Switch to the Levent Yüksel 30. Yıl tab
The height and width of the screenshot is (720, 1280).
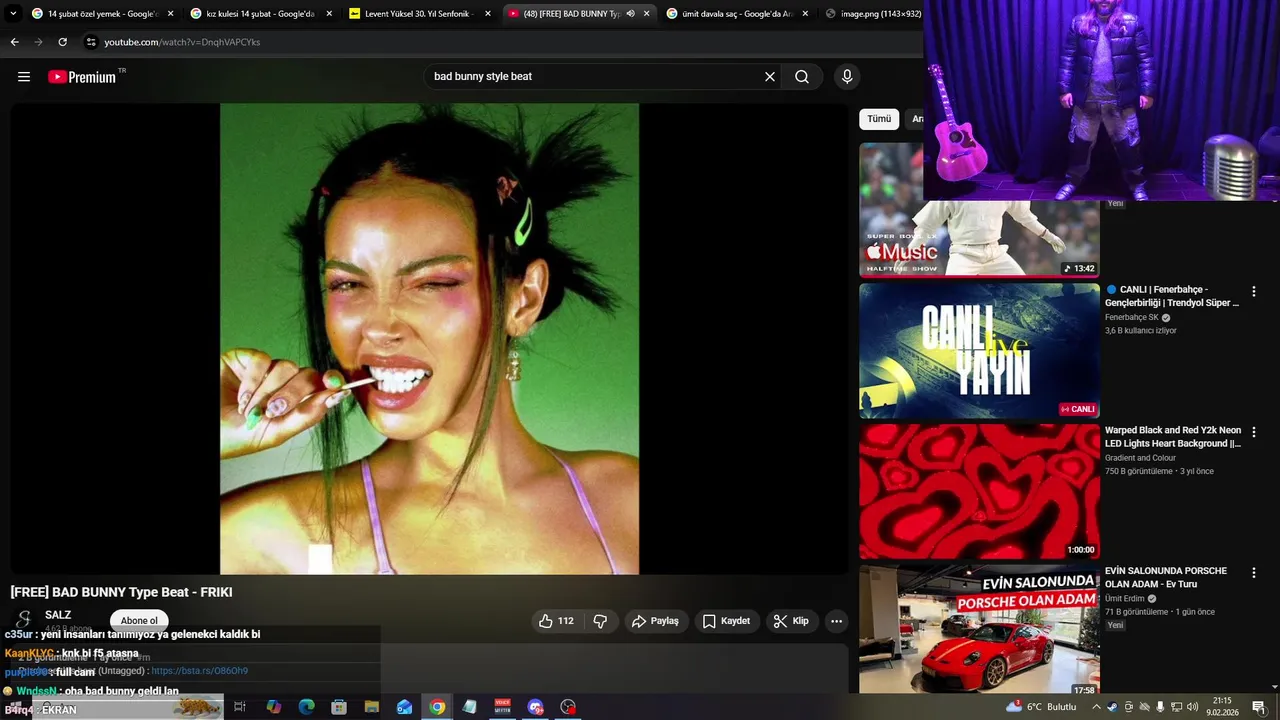420,14
